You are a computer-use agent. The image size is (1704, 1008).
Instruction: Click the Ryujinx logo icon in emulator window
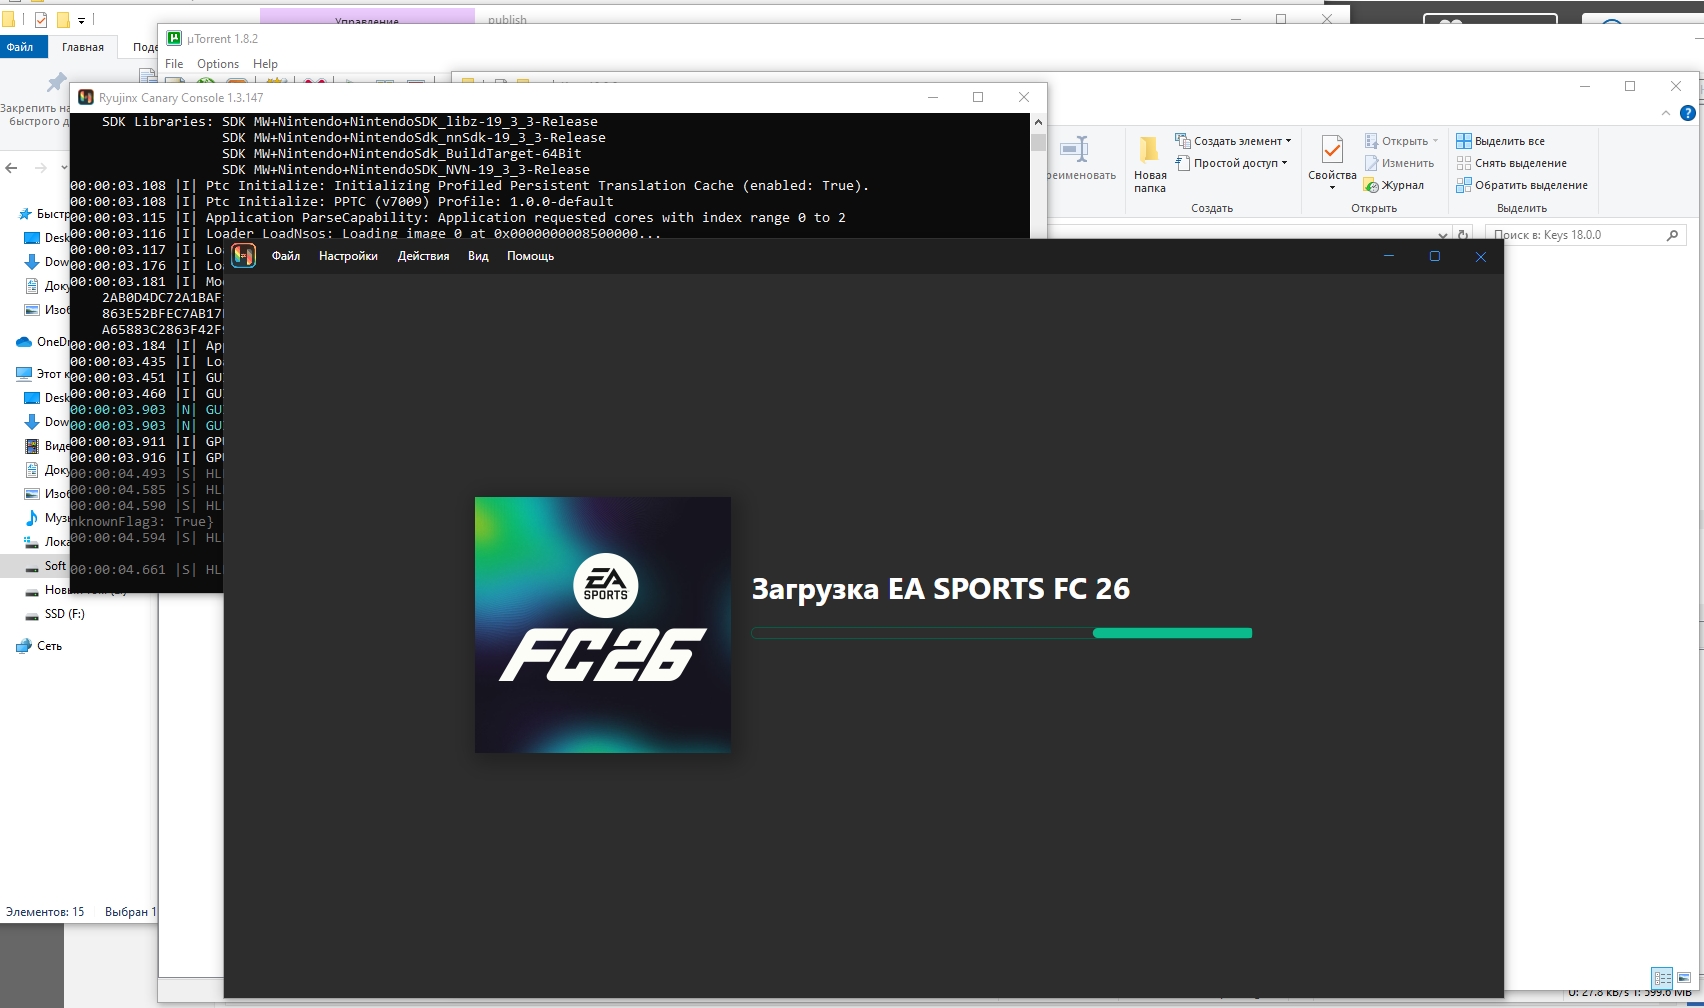click(x=243, y=256)
